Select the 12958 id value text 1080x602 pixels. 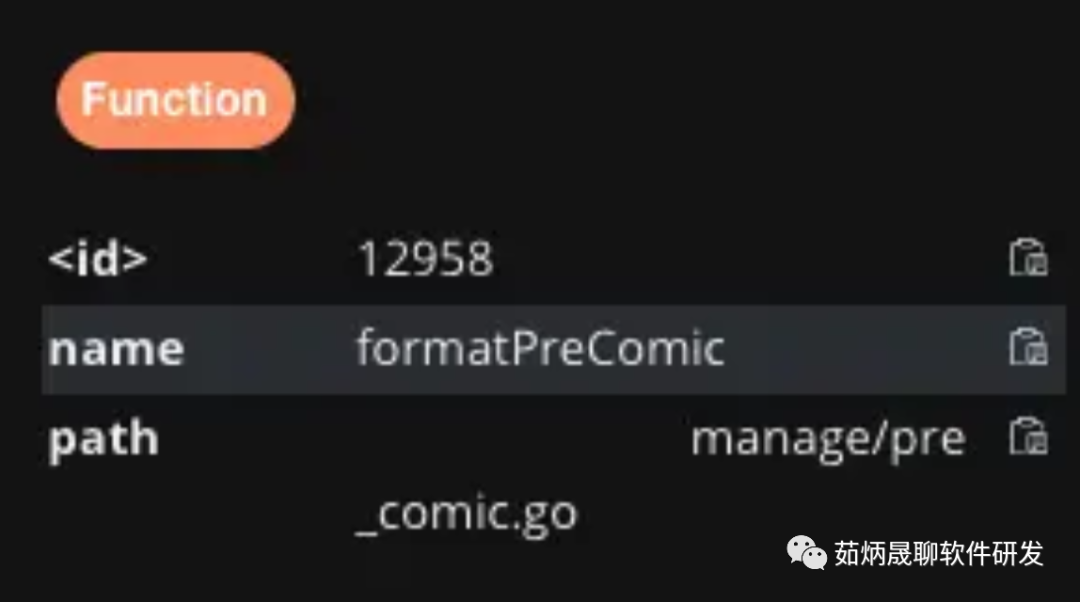[x=426, y=259]
